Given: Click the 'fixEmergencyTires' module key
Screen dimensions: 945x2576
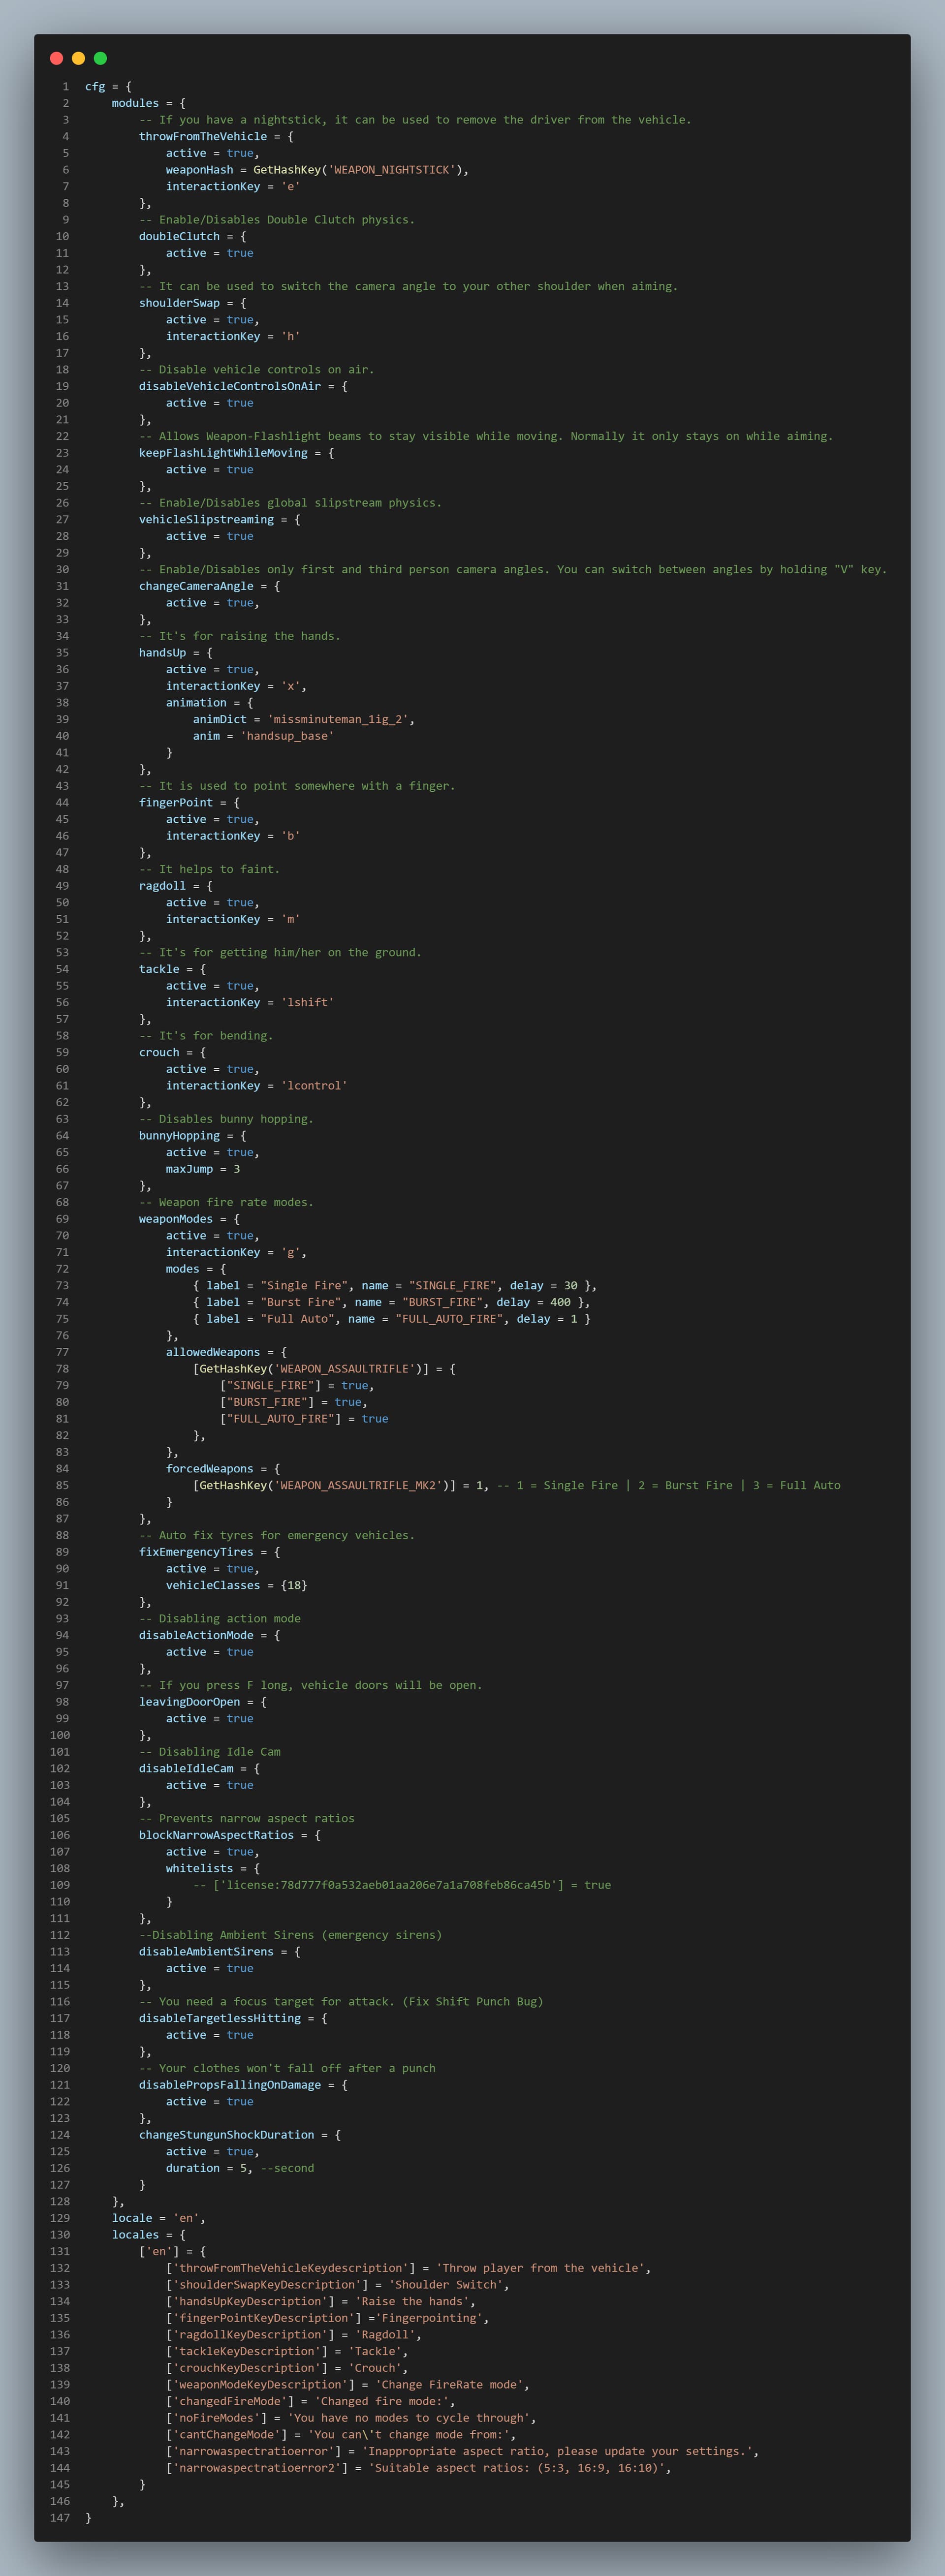Looking at the screenshot, I should (x=196, y=1553).
